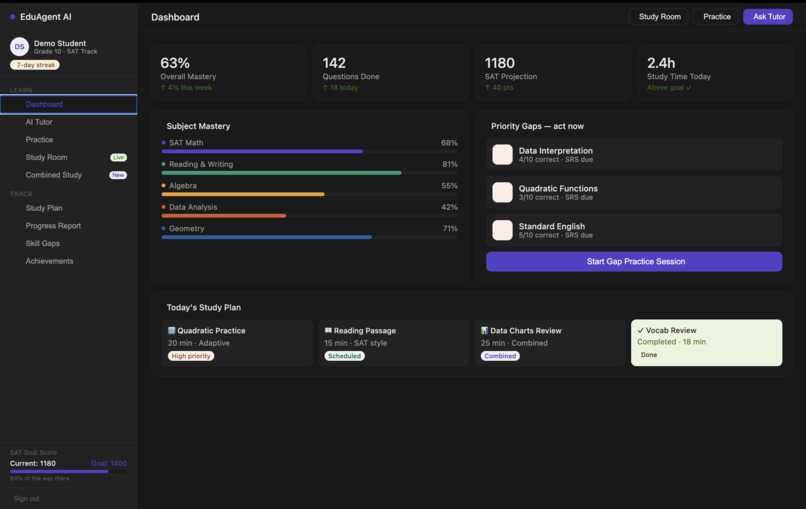The image size is (806, 509).
Task: Click the Combined tag on Data Charts
Action: click(x=500, y=356)
